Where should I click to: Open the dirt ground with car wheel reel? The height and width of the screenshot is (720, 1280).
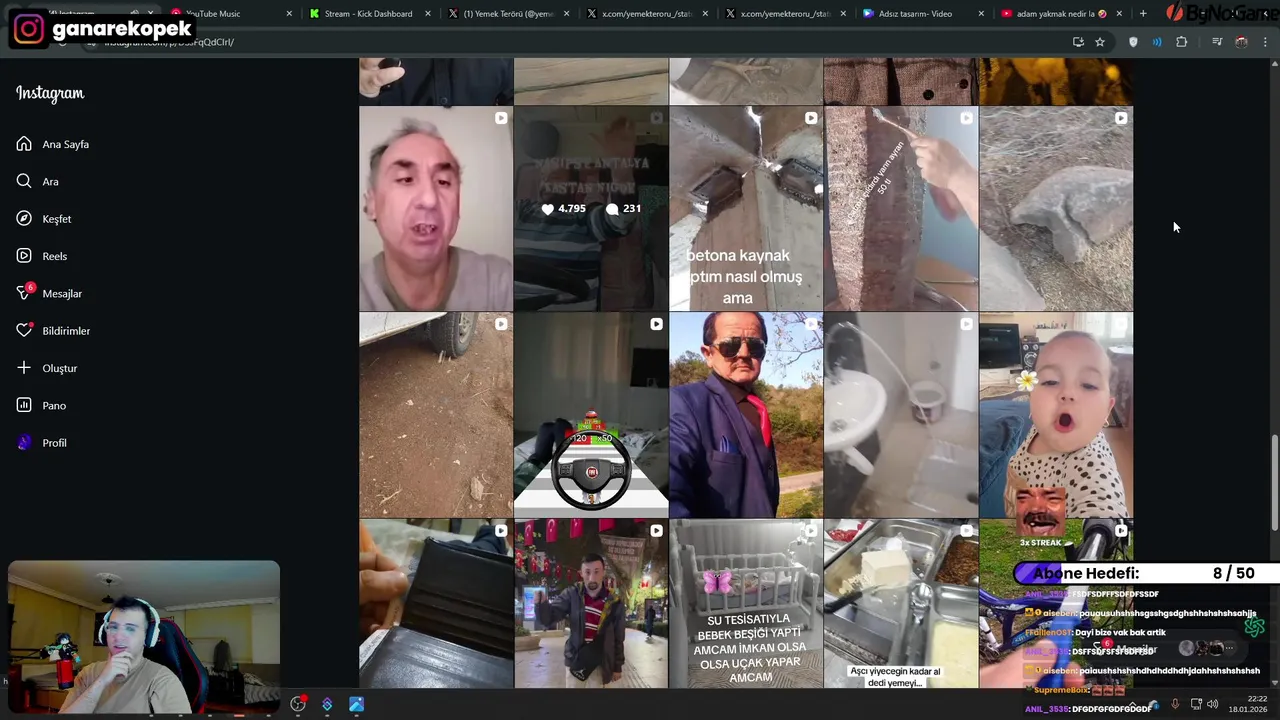(x=436, y=415)
